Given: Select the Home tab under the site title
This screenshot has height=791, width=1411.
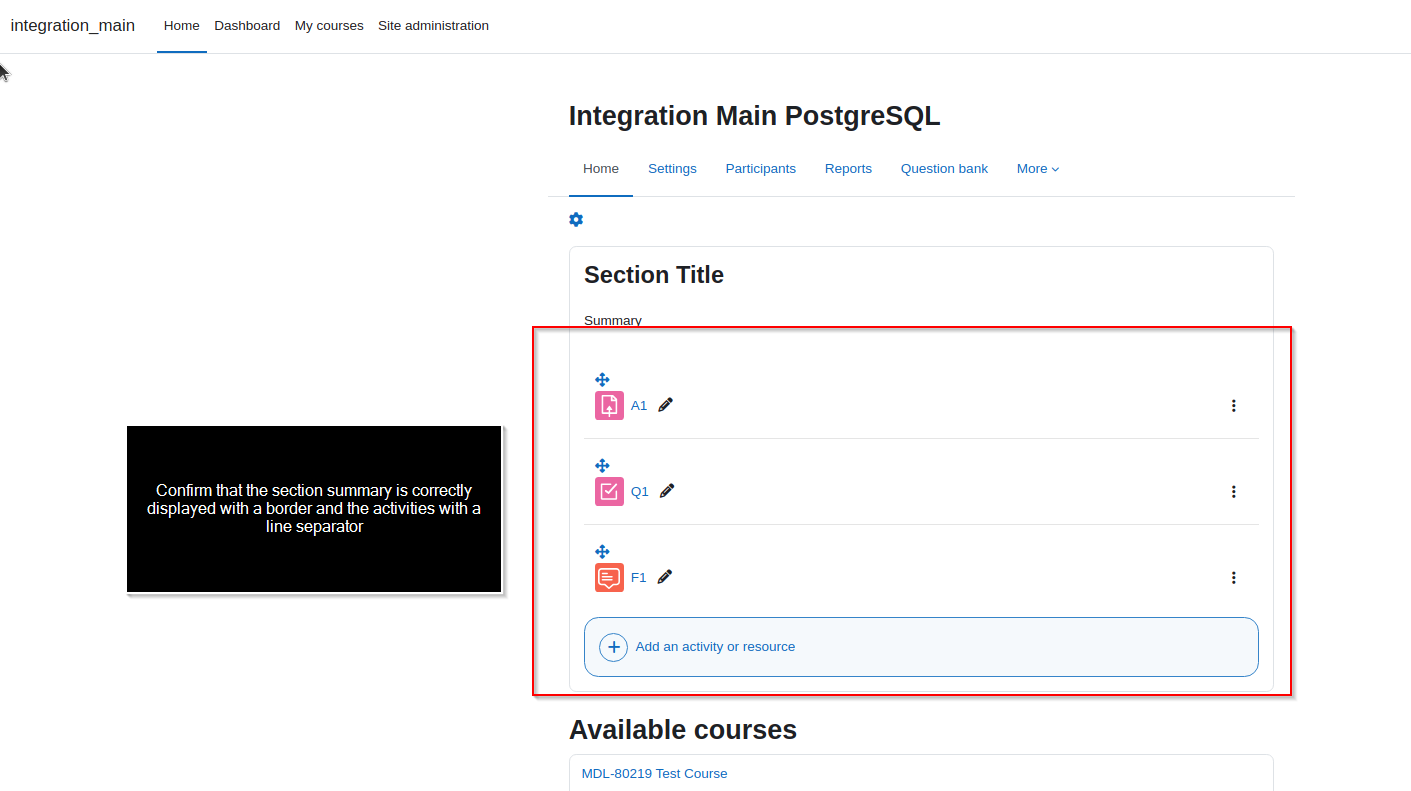Looking at the screenshot, I should click(601, 169).
